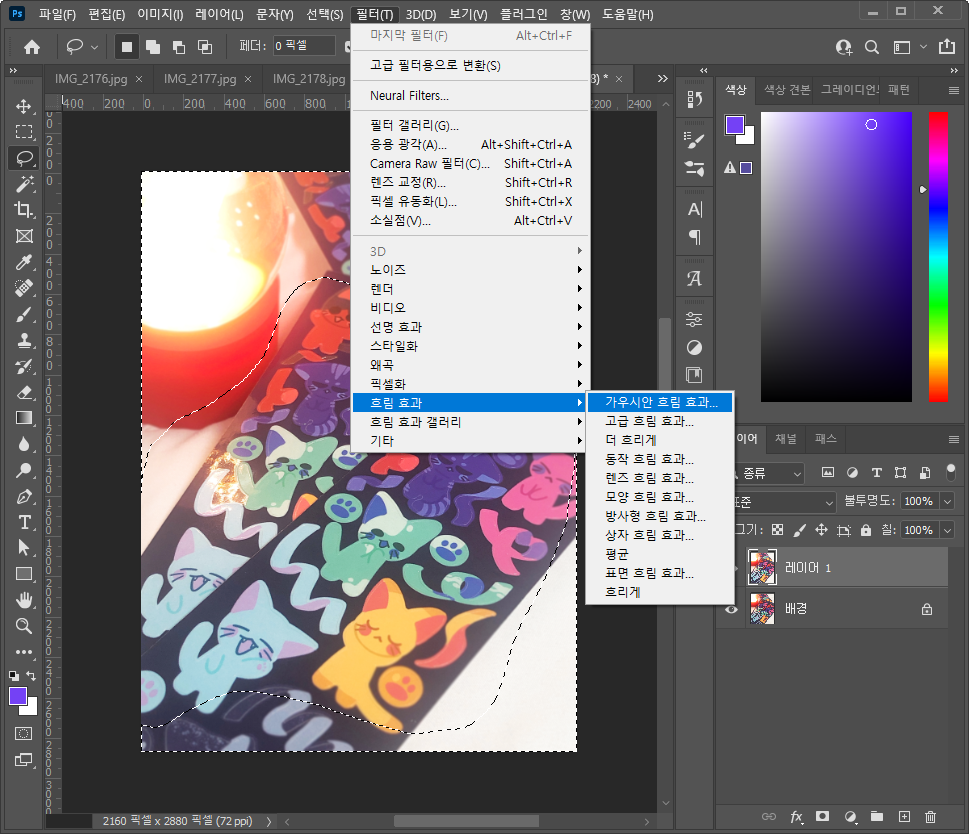Toggle visibility of 배경 layer

[731, 609]
